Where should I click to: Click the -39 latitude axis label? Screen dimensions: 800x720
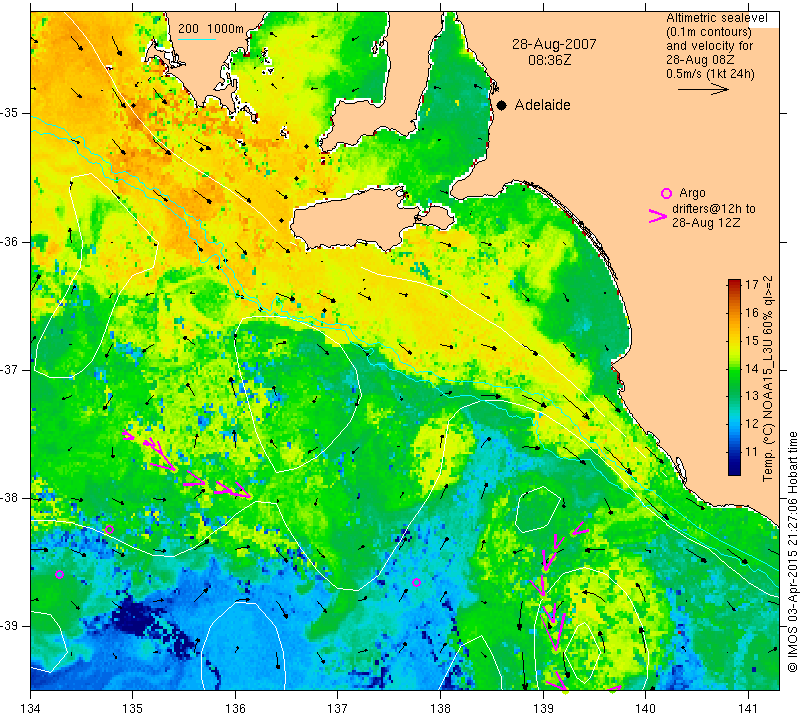10,626
